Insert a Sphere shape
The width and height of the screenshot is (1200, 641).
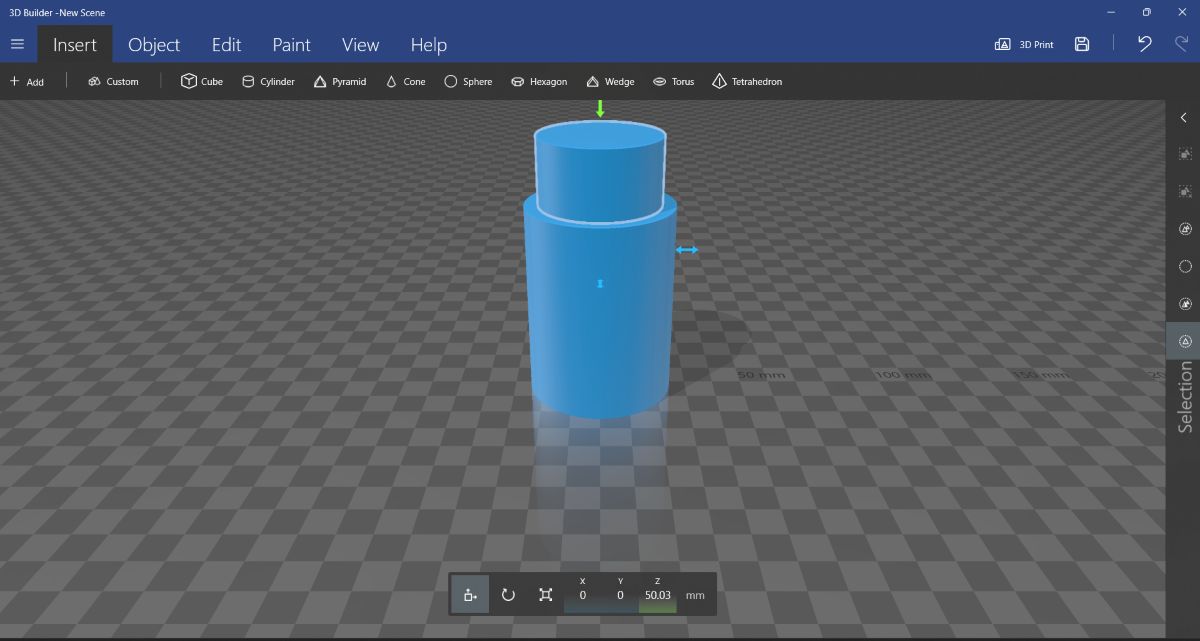point(468,81)
